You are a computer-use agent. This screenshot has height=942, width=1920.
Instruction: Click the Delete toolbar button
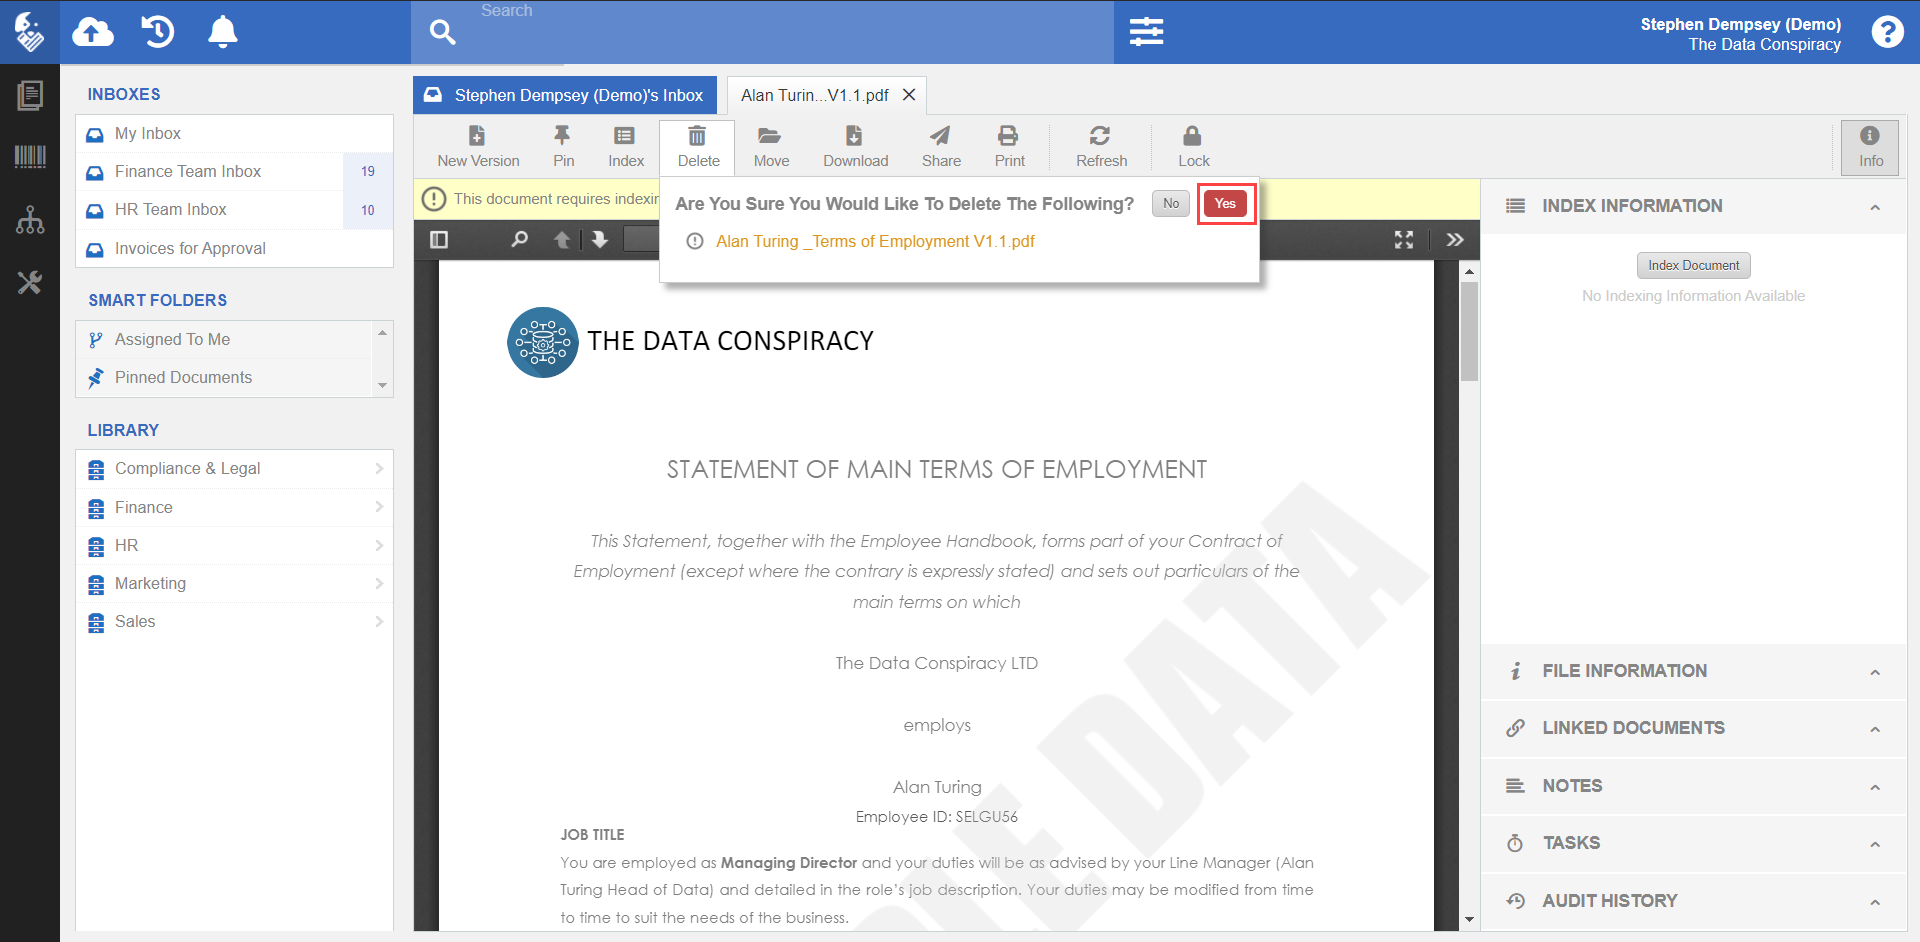698,147
